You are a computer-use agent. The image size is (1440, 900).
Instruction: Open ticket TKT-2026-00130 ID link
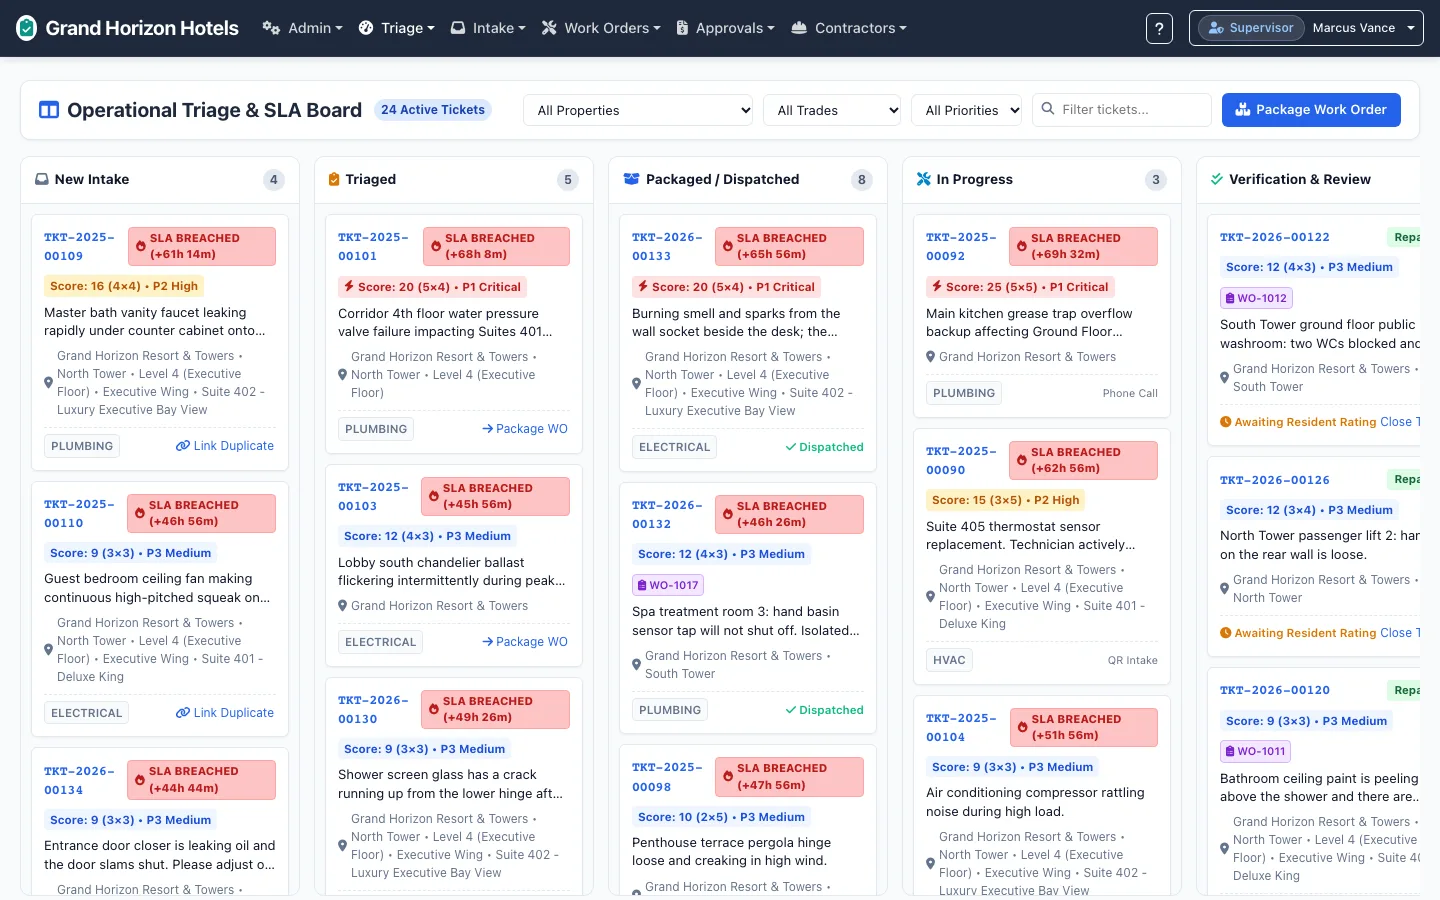point(373,710)
